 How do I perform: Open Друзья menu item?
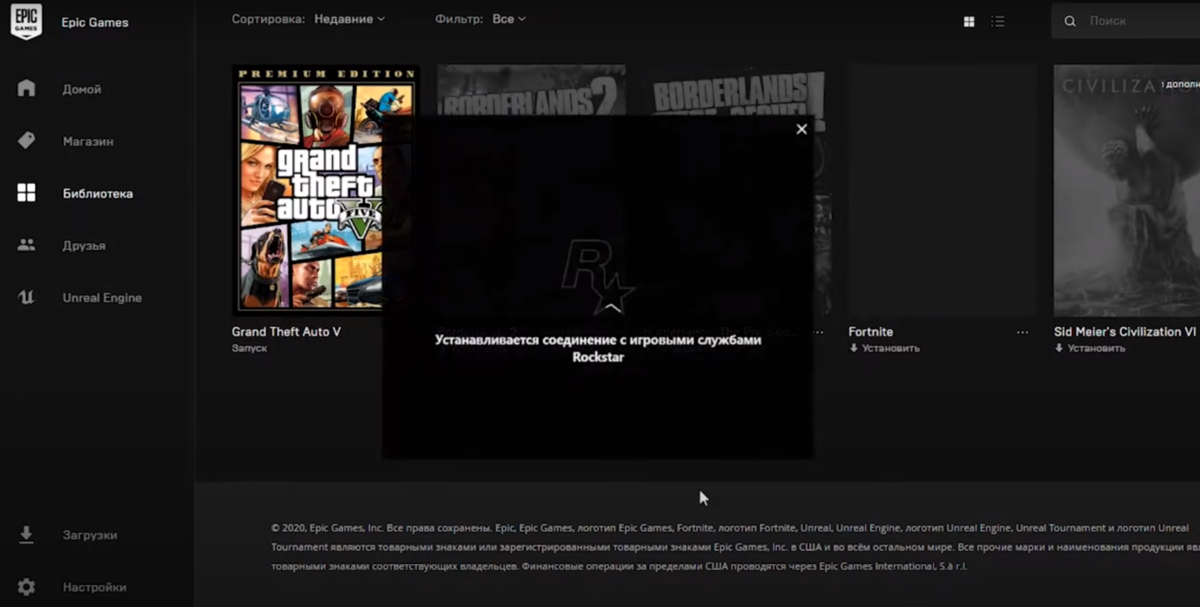tap(84, 245)
